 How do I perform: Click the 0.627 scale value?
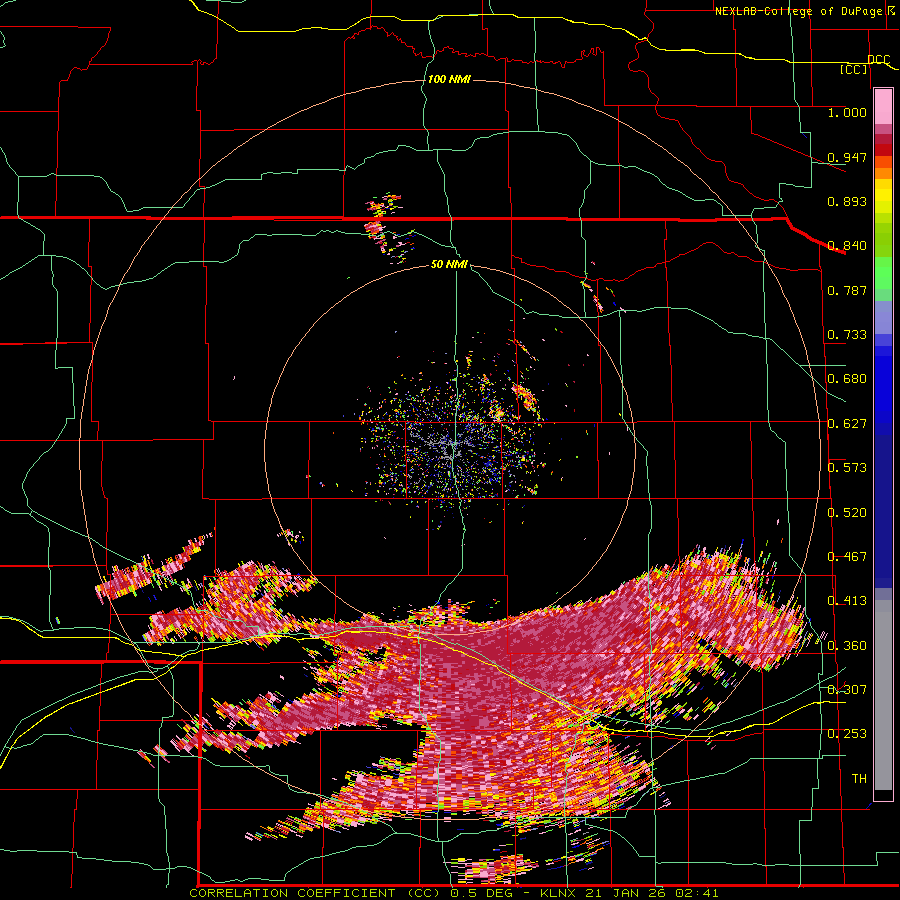click(847, 424)
